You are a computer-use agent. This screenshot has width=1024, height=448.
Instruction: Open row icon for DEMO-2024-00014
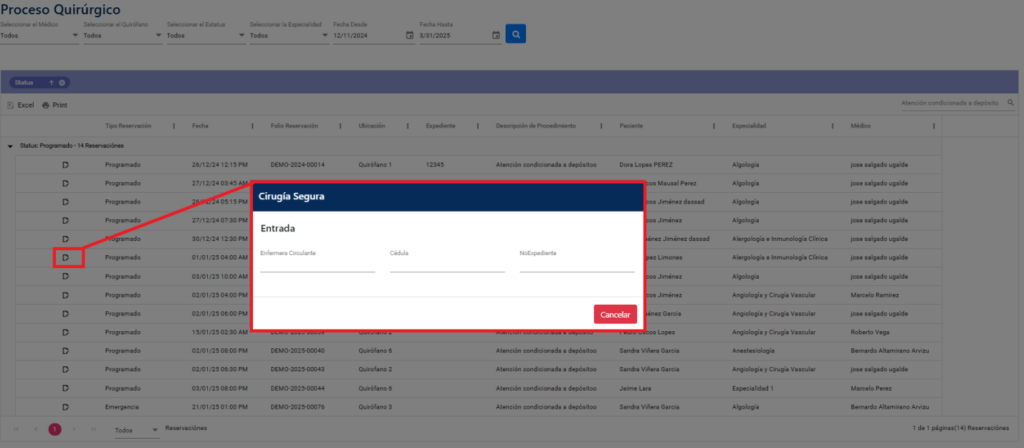coord(65,165)
